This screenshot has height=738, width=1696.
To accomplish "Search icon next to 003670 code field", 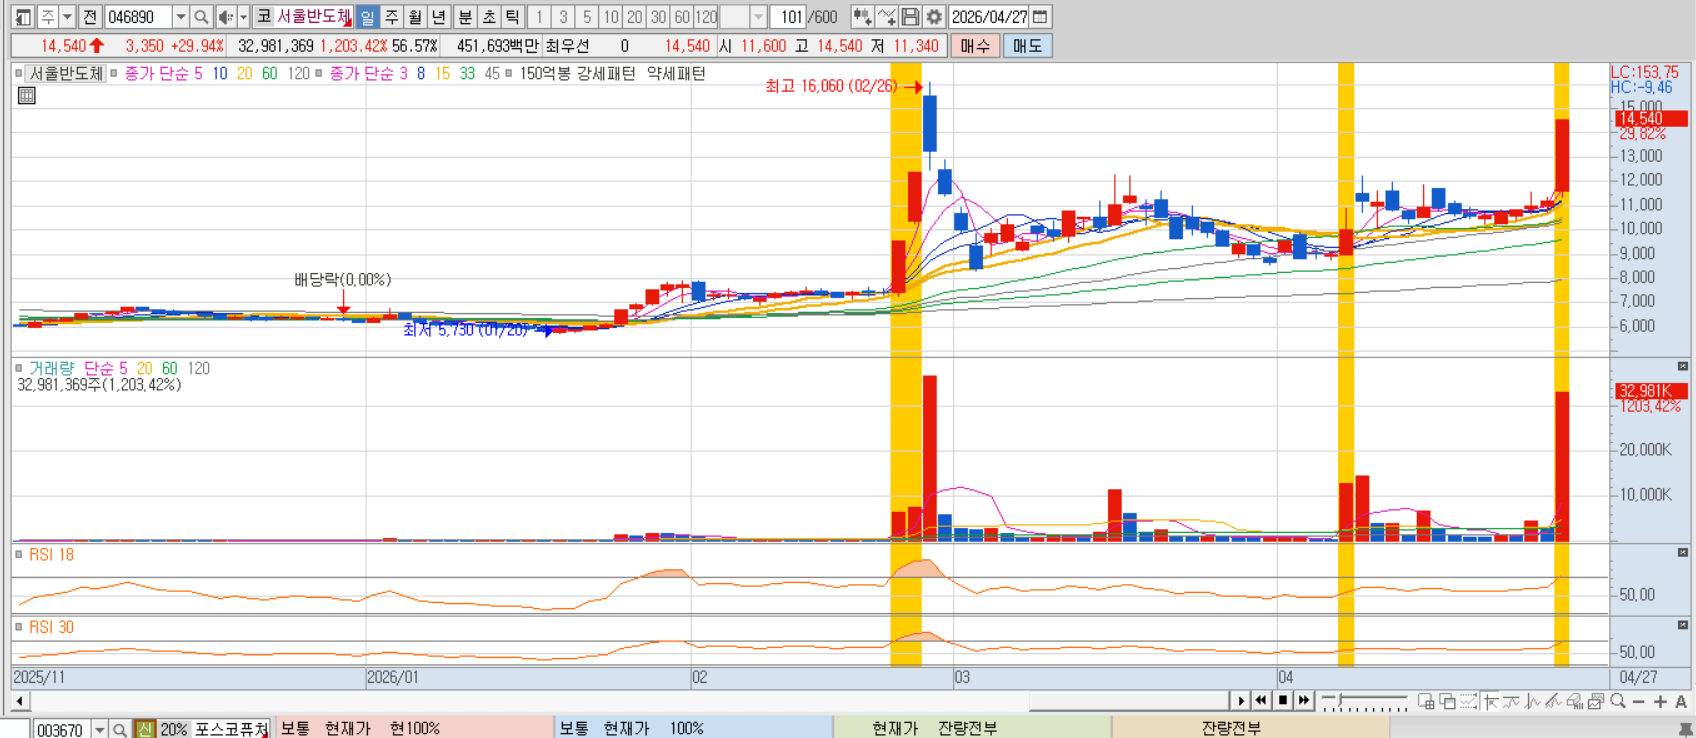I will [x=120, y=729].
